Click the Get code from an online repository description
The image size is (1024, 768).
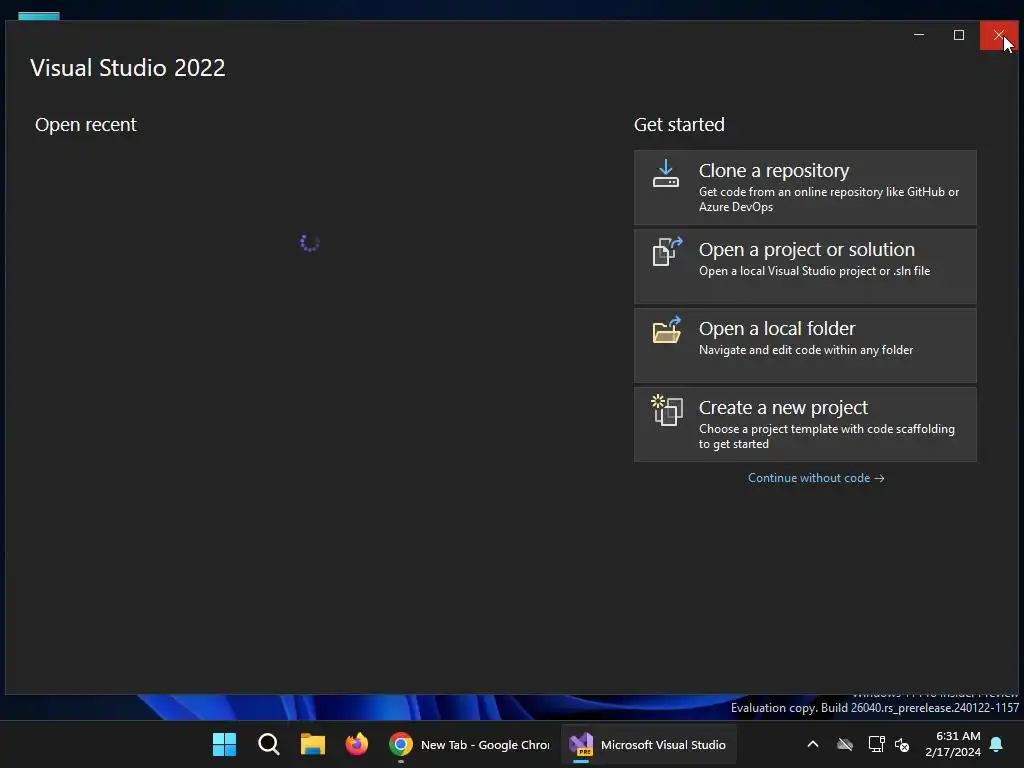[829, 199]
